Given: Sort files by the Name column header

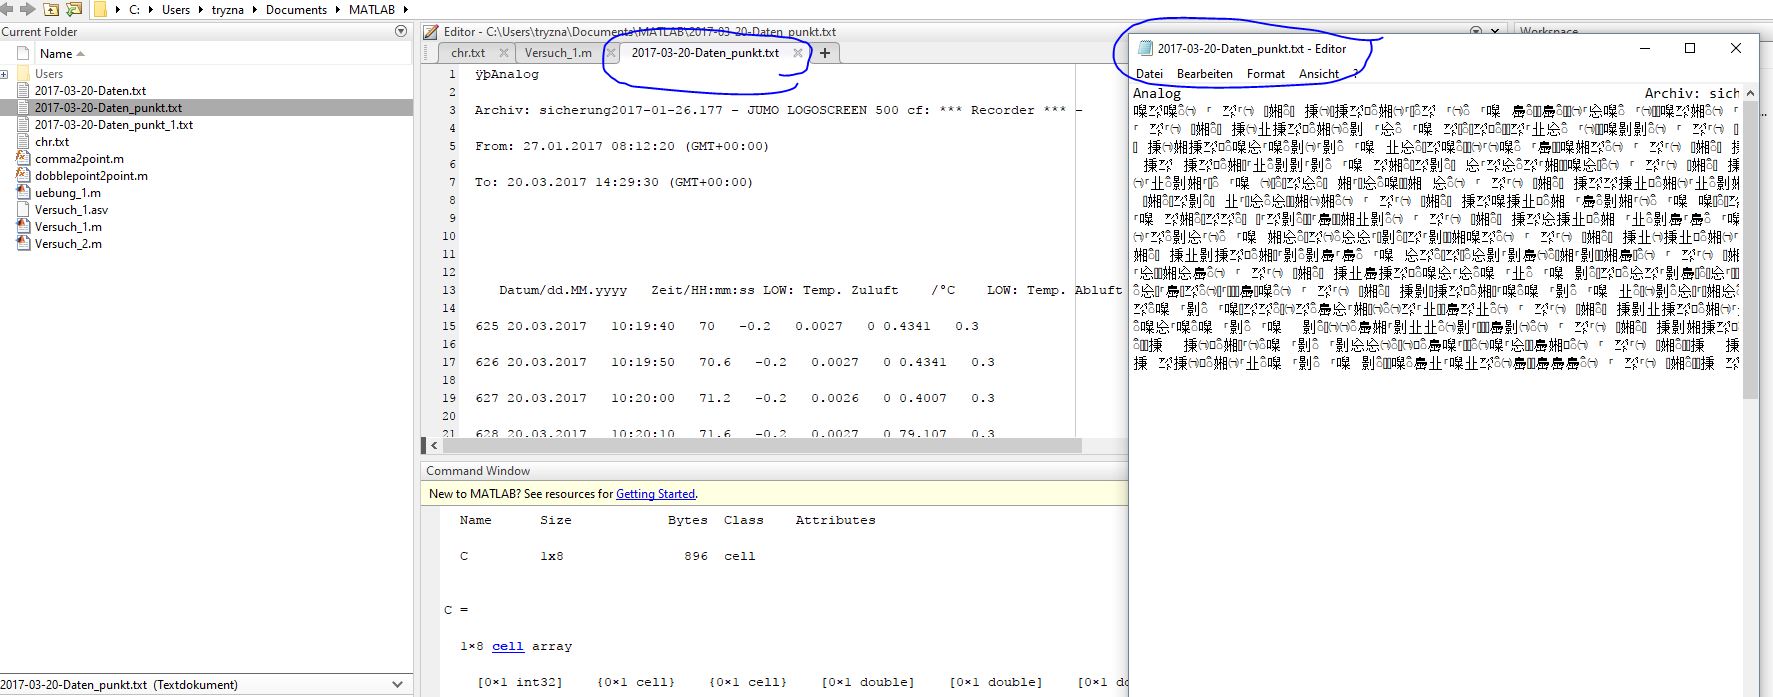Looking at the screenshot, I should tap(56, 54).
